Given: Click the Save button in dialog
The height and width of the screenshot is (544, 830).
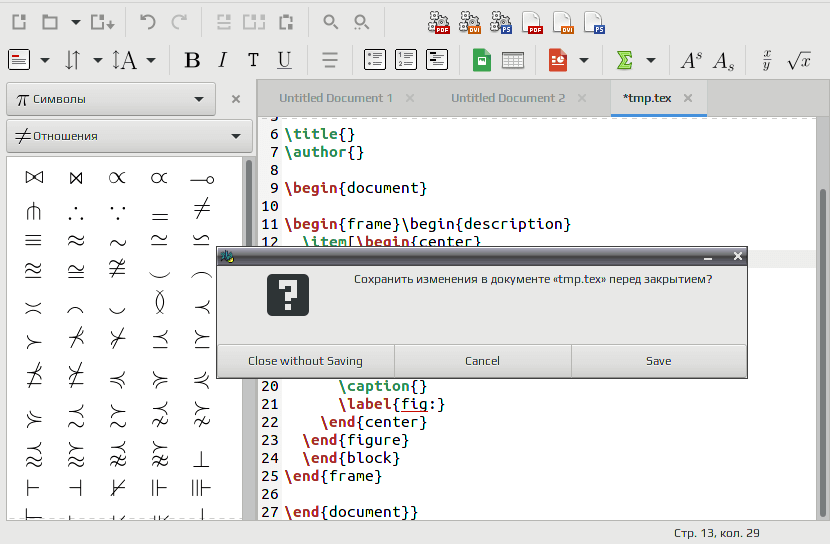Looking at the screenshot, I should [x=658, y=361].
